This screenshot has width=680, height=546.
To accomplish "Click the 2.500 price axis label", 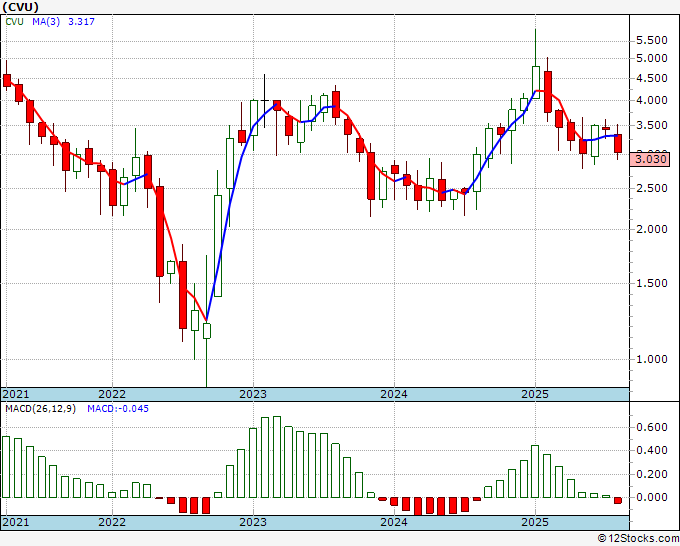I will [651, 188].
